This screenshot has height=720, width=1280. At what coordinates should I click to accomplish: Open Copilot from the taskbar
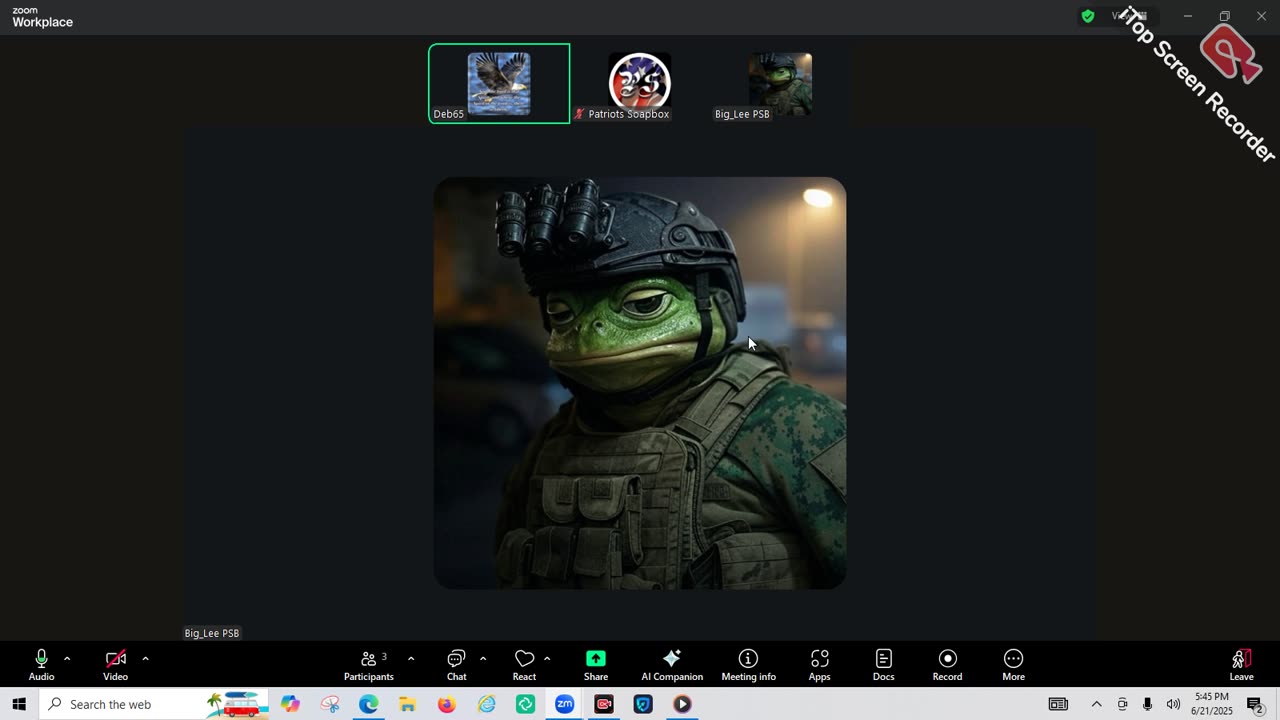(x=290, y=704)
